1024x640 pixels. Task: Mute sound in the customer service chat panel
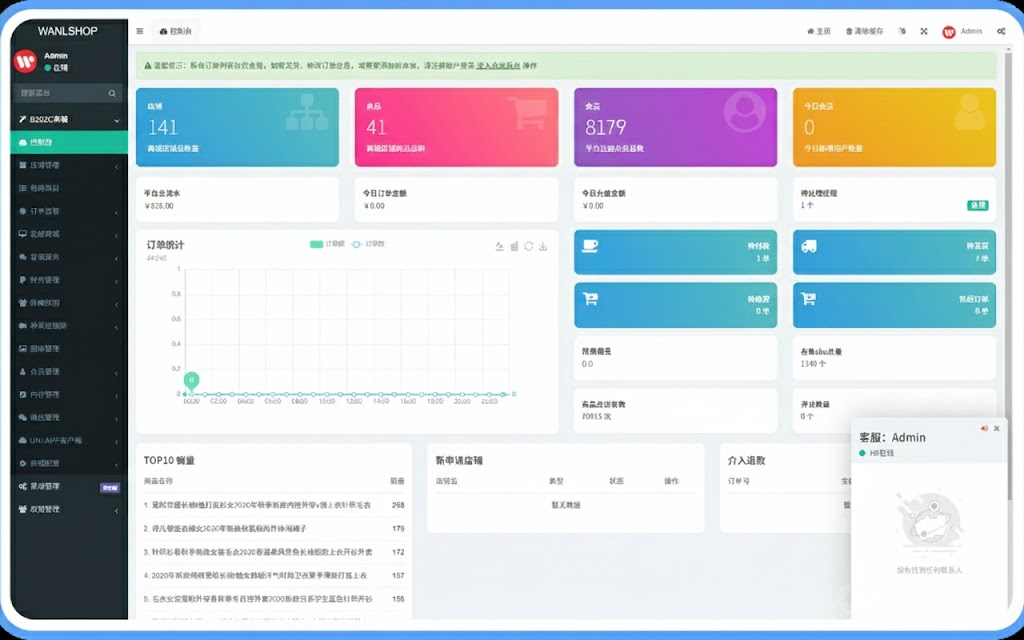click(983, 428)
